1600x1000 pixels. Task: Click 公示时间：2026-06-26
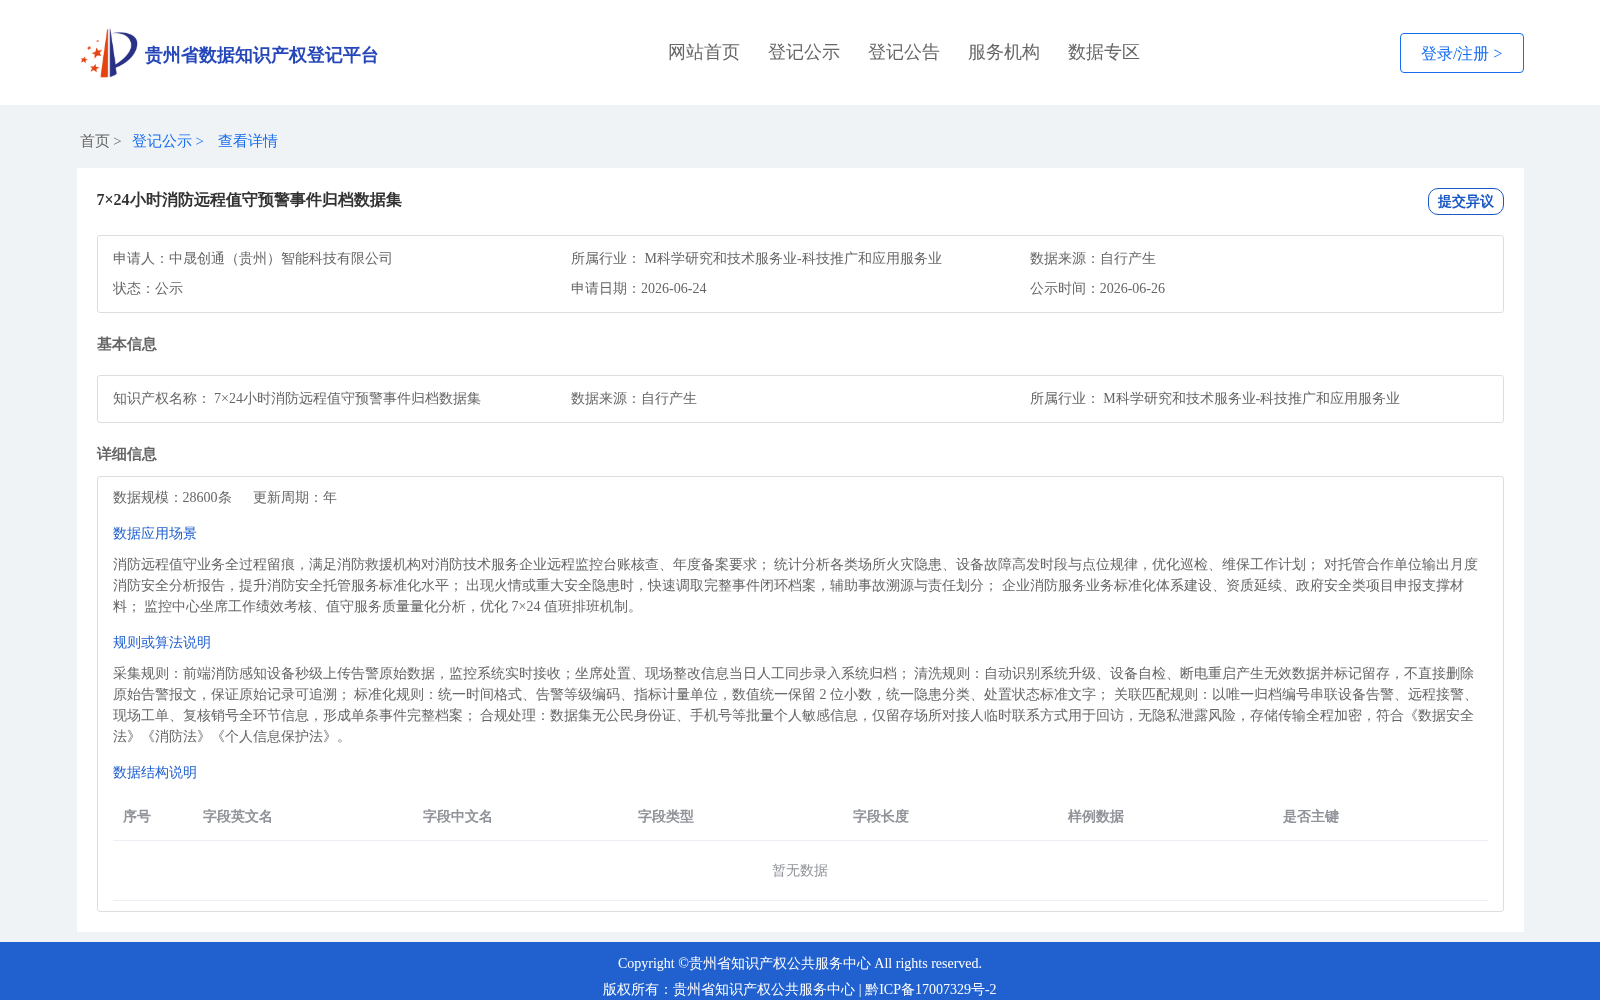1097,288
